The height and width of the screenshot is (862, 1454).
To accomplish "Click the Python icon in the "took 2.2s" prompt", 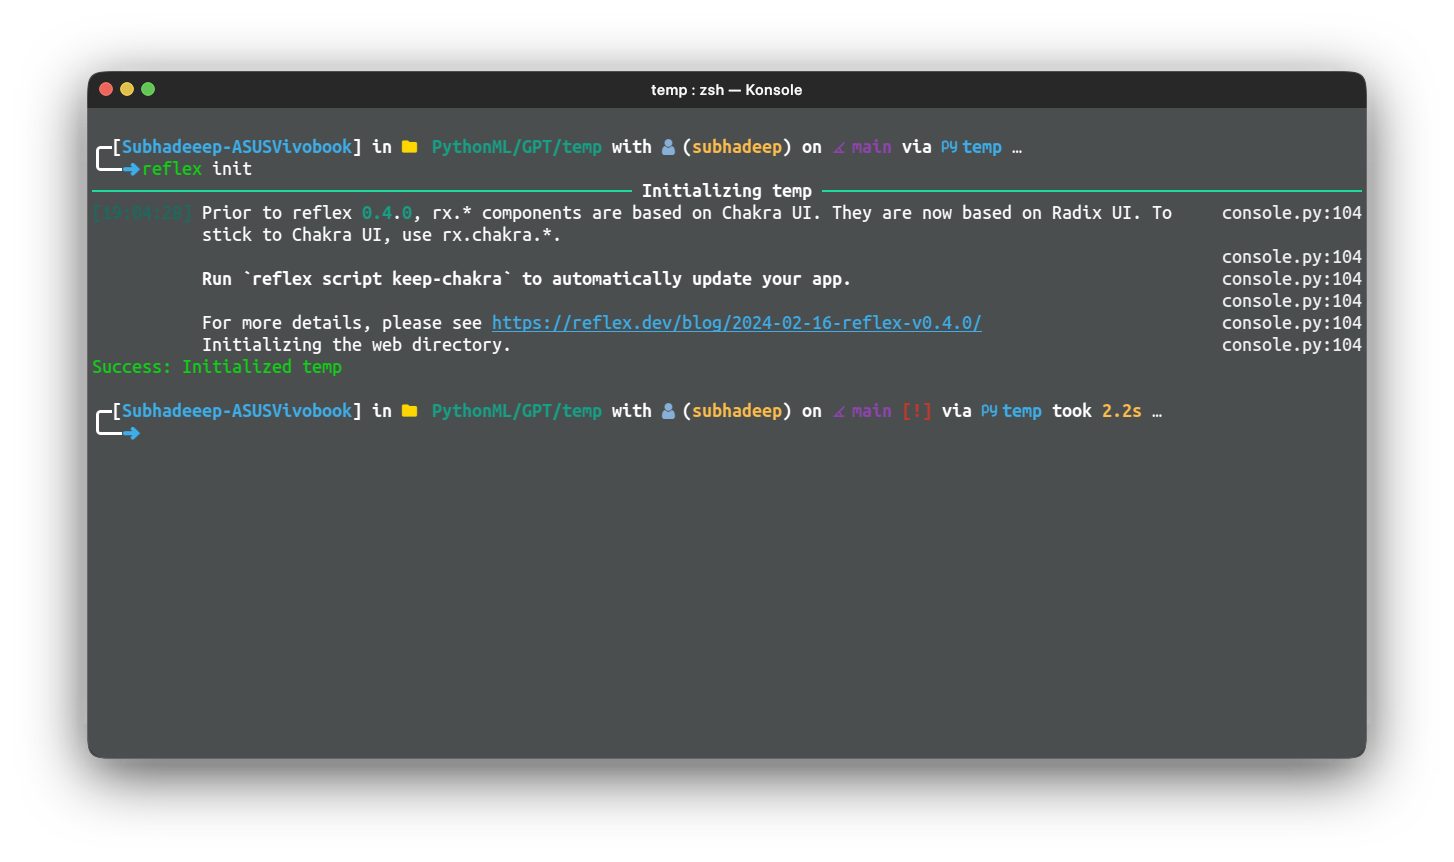I will coord(989,411).
